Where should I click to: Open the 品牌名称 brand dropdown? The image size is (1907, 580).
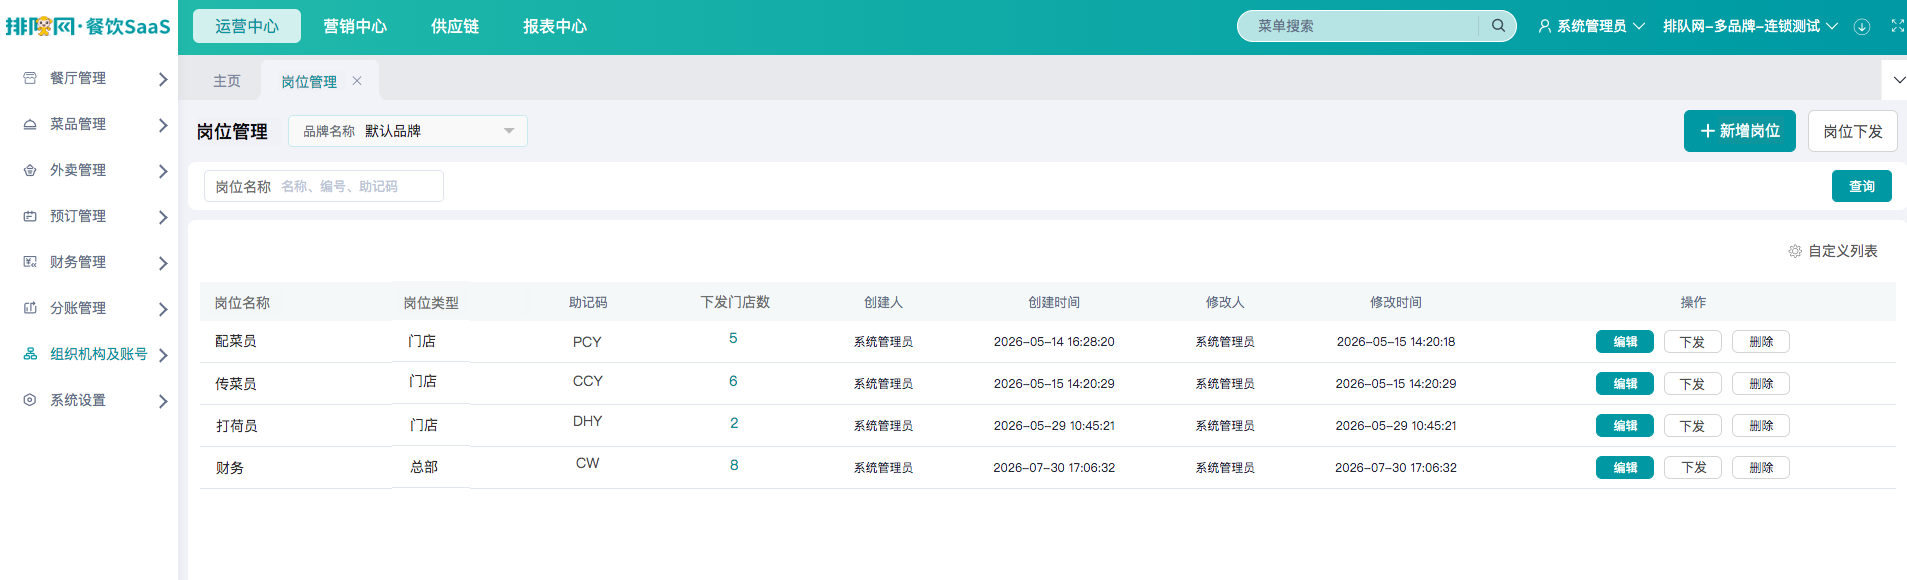[408, 131]
